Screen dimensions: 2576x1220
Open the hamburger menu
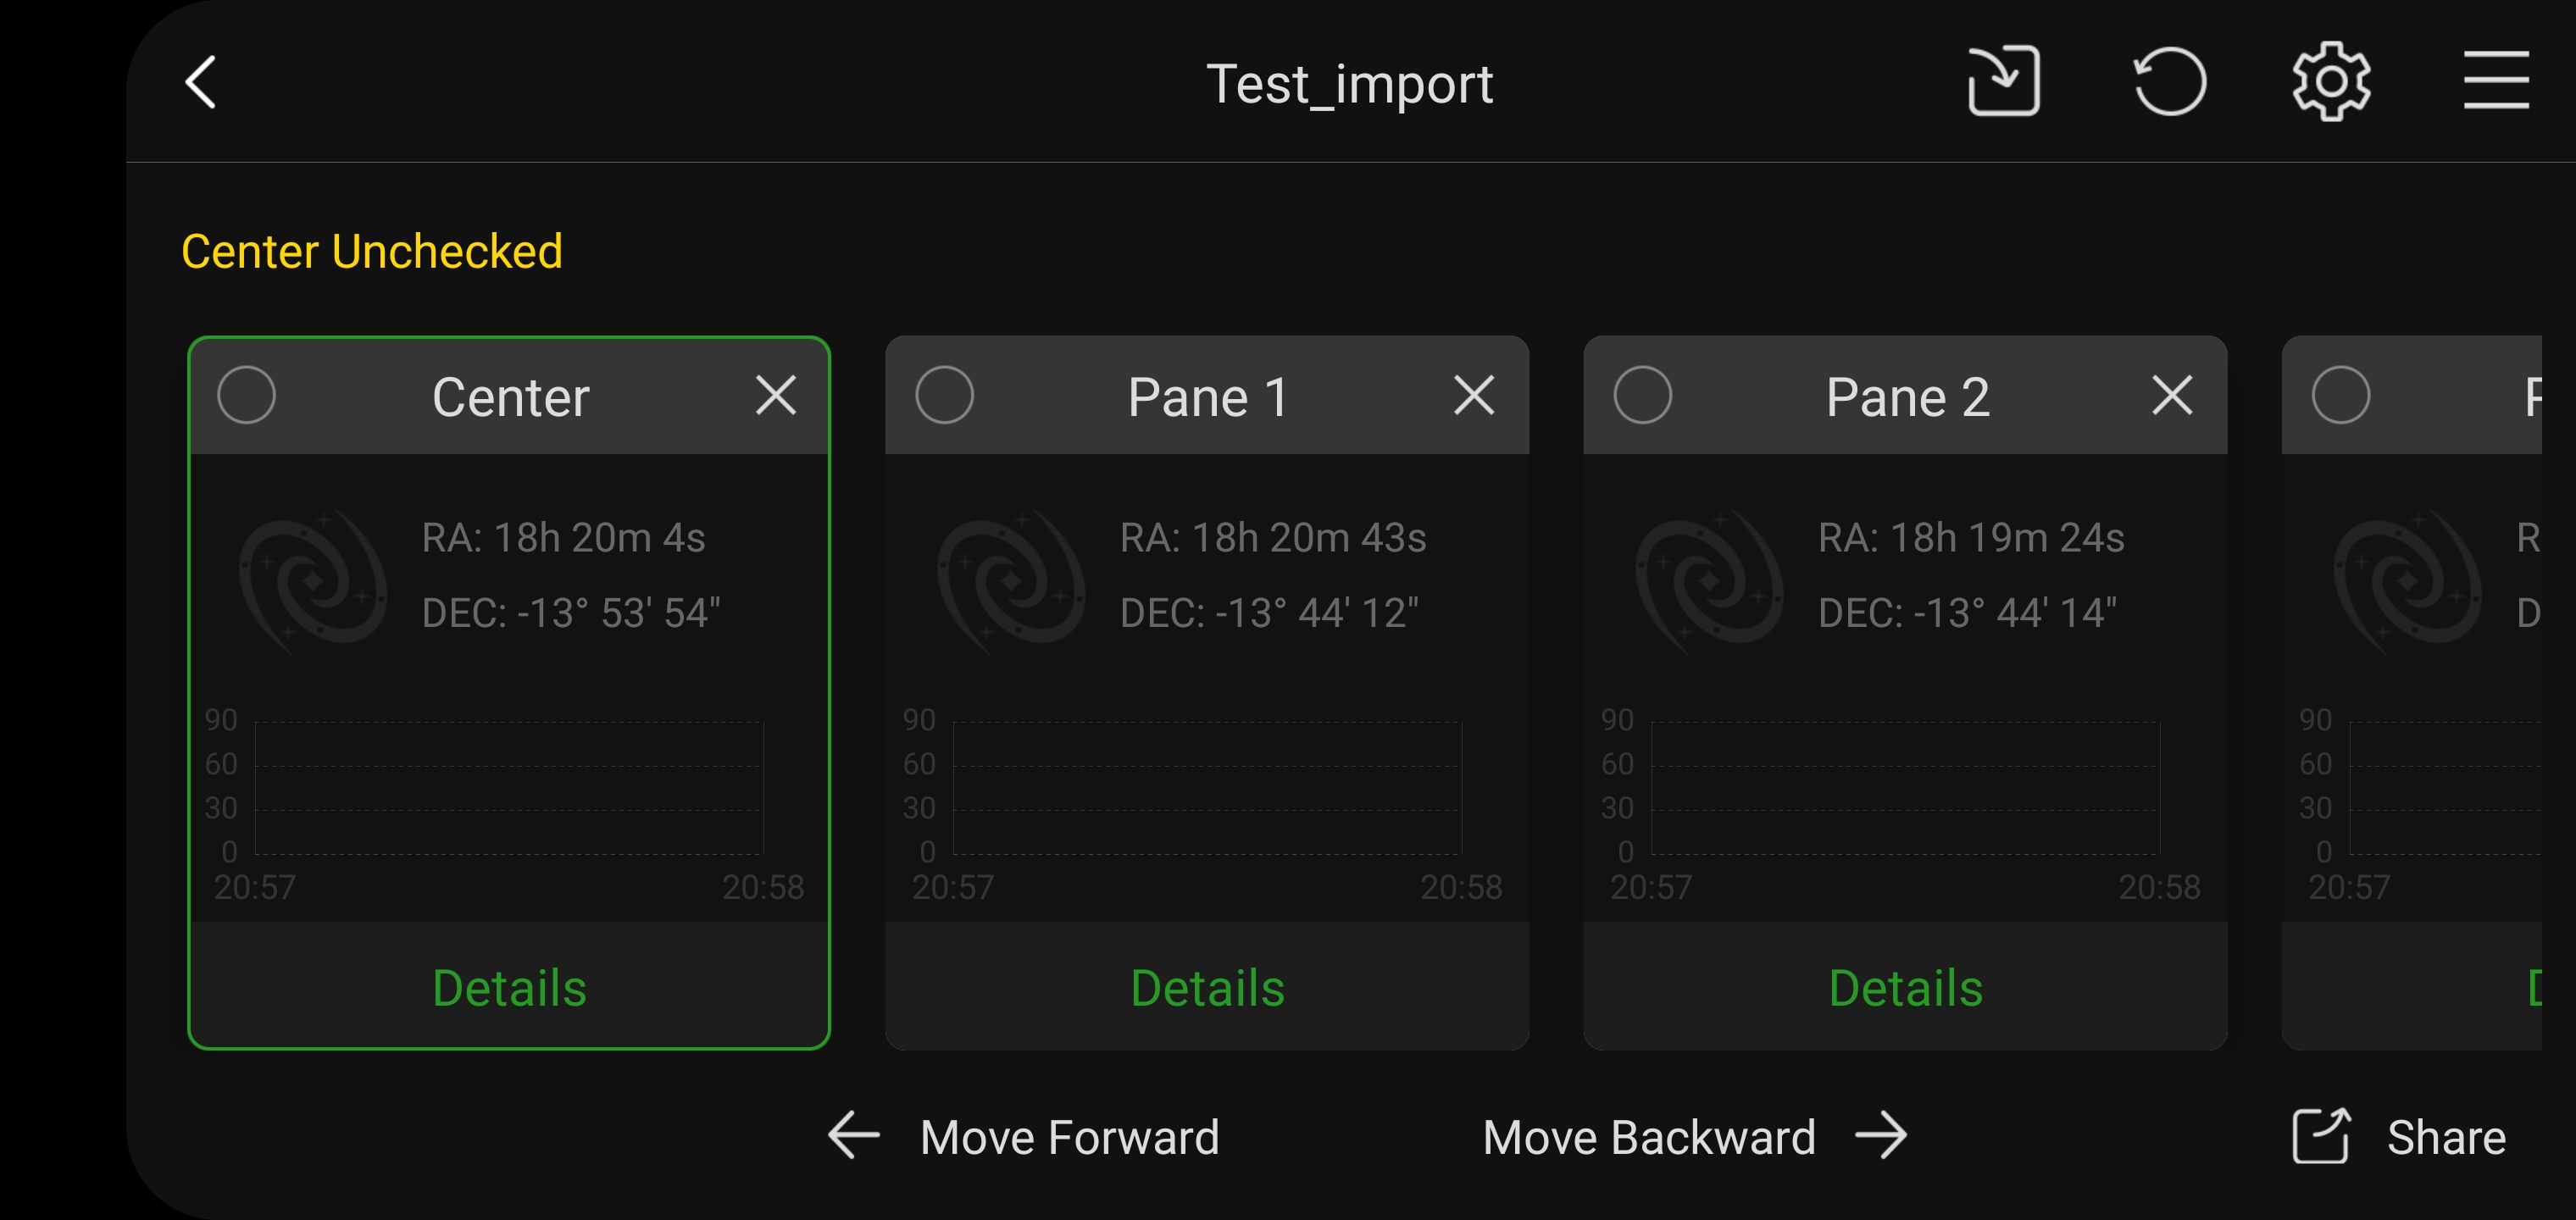(x=2495, y=81)
